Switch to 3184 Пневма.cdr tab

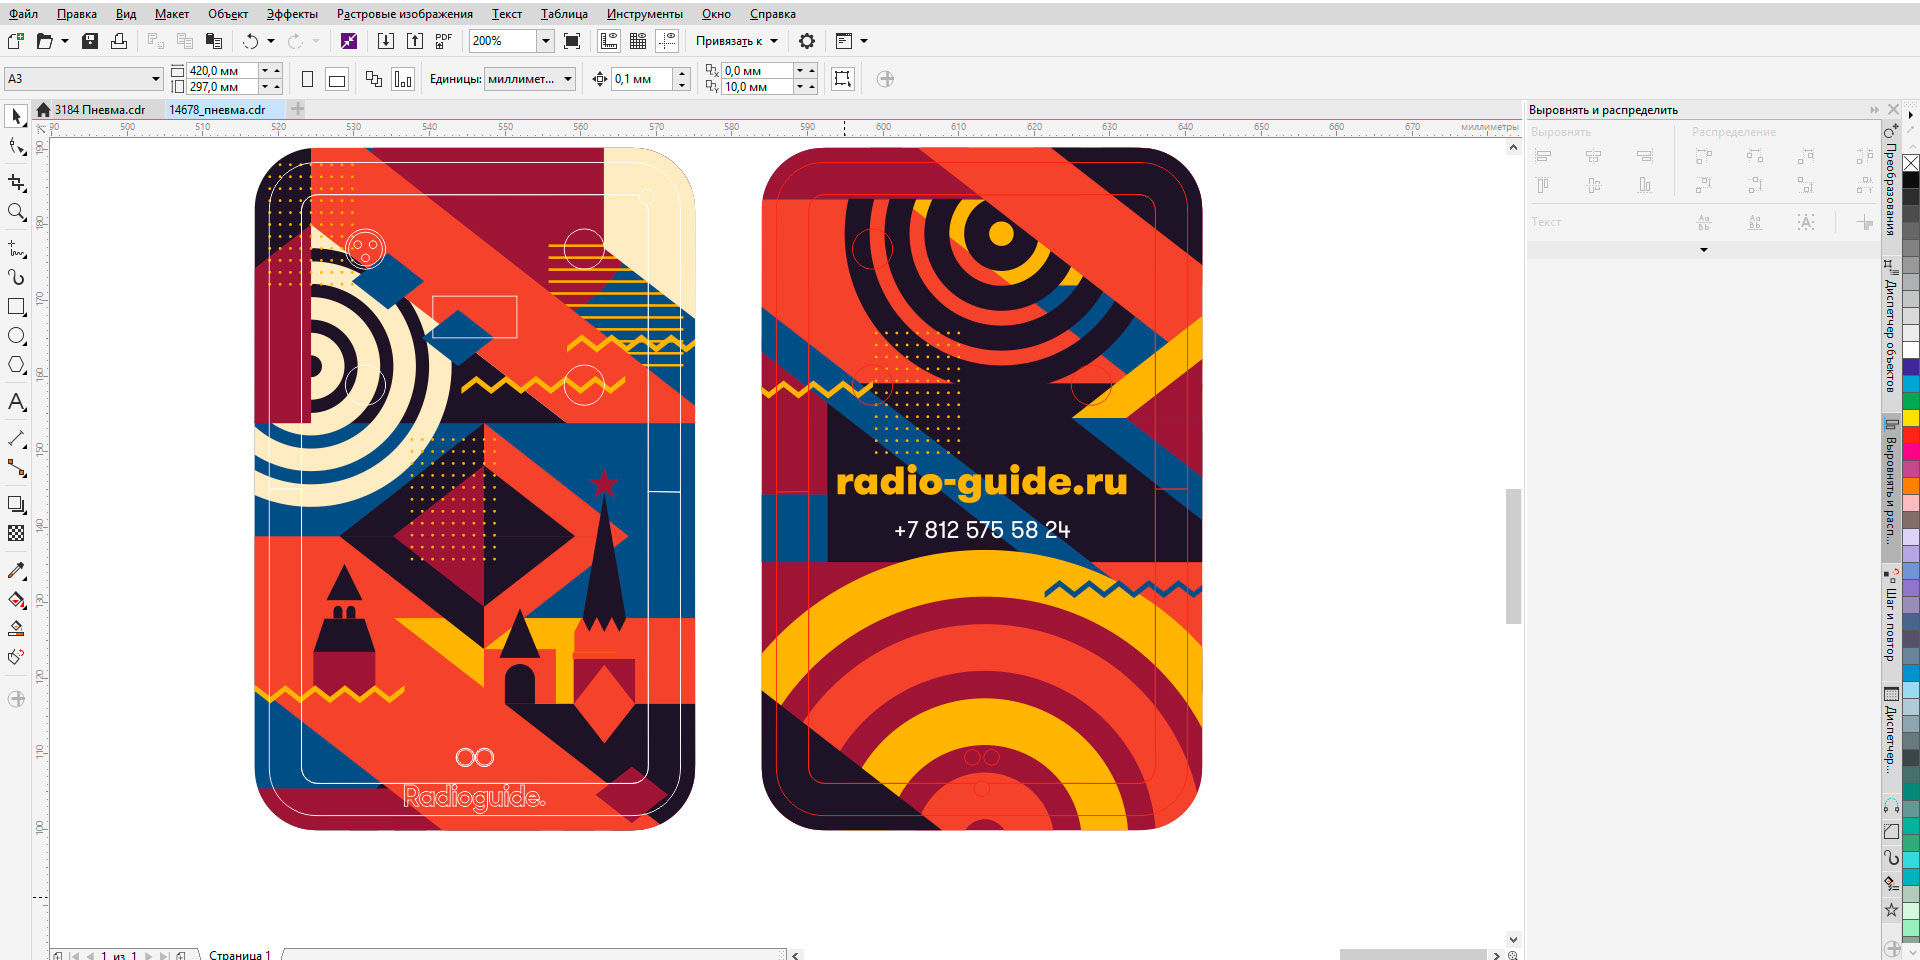(99, 110)
